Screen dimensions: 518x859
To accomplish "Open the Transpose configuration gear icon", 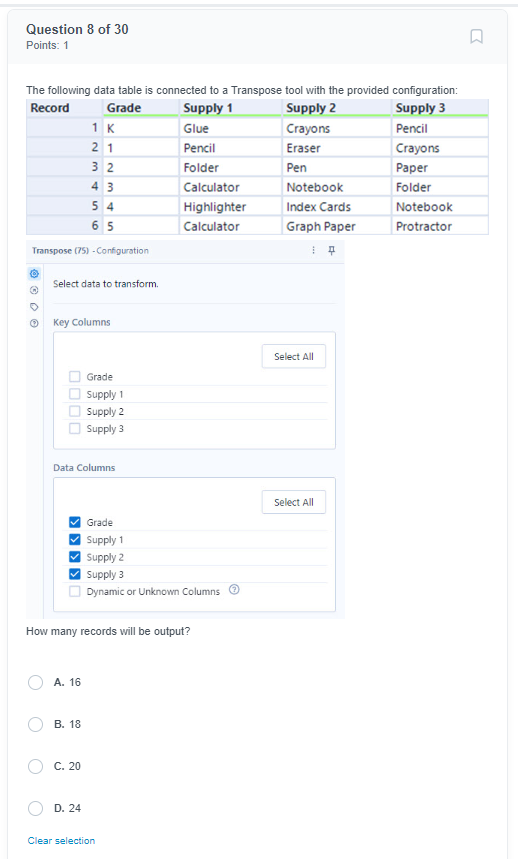I will (x=34, y=273).
